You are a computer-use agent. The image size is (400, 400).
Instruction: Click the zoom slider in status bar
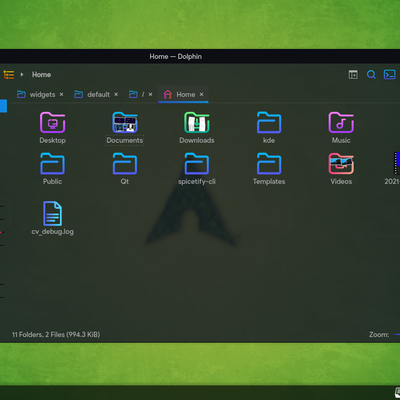396,334
